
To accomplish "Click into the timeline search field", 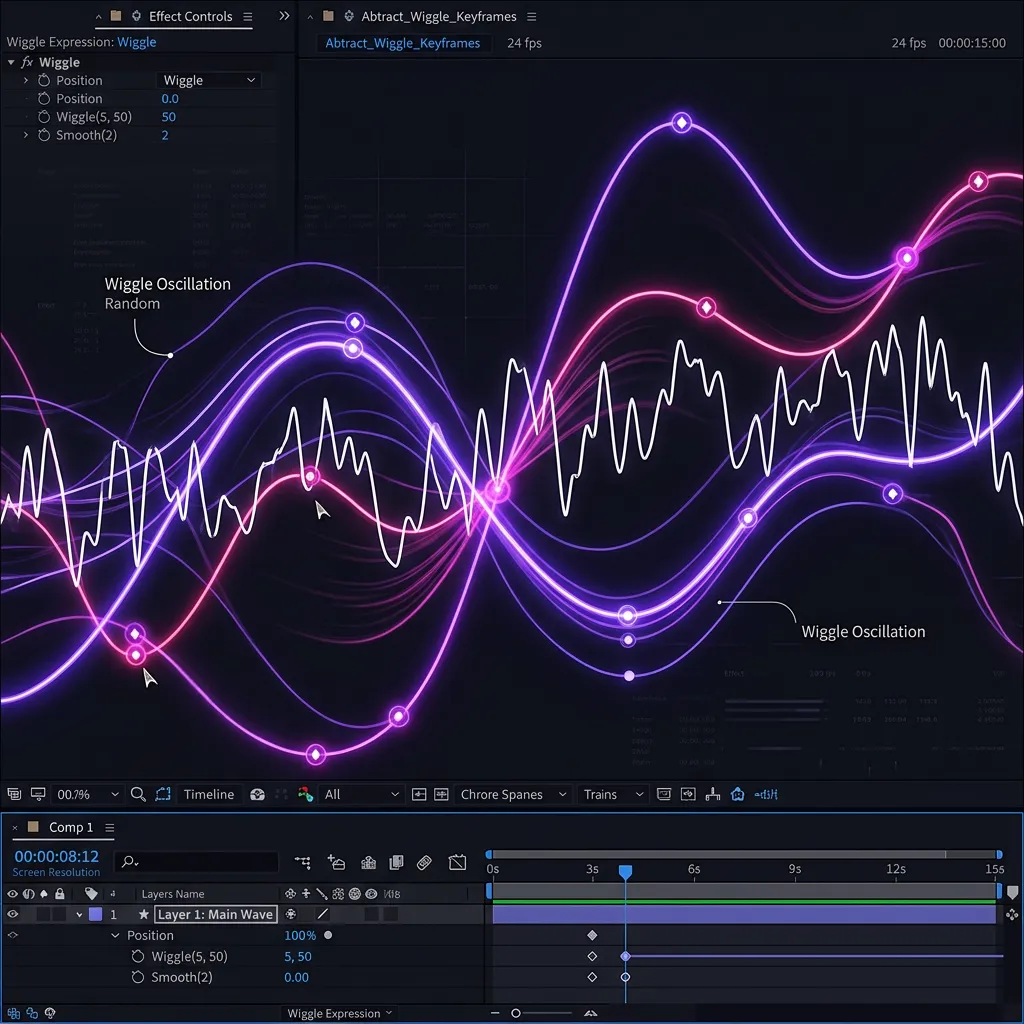I will click(x=196, y=862).
